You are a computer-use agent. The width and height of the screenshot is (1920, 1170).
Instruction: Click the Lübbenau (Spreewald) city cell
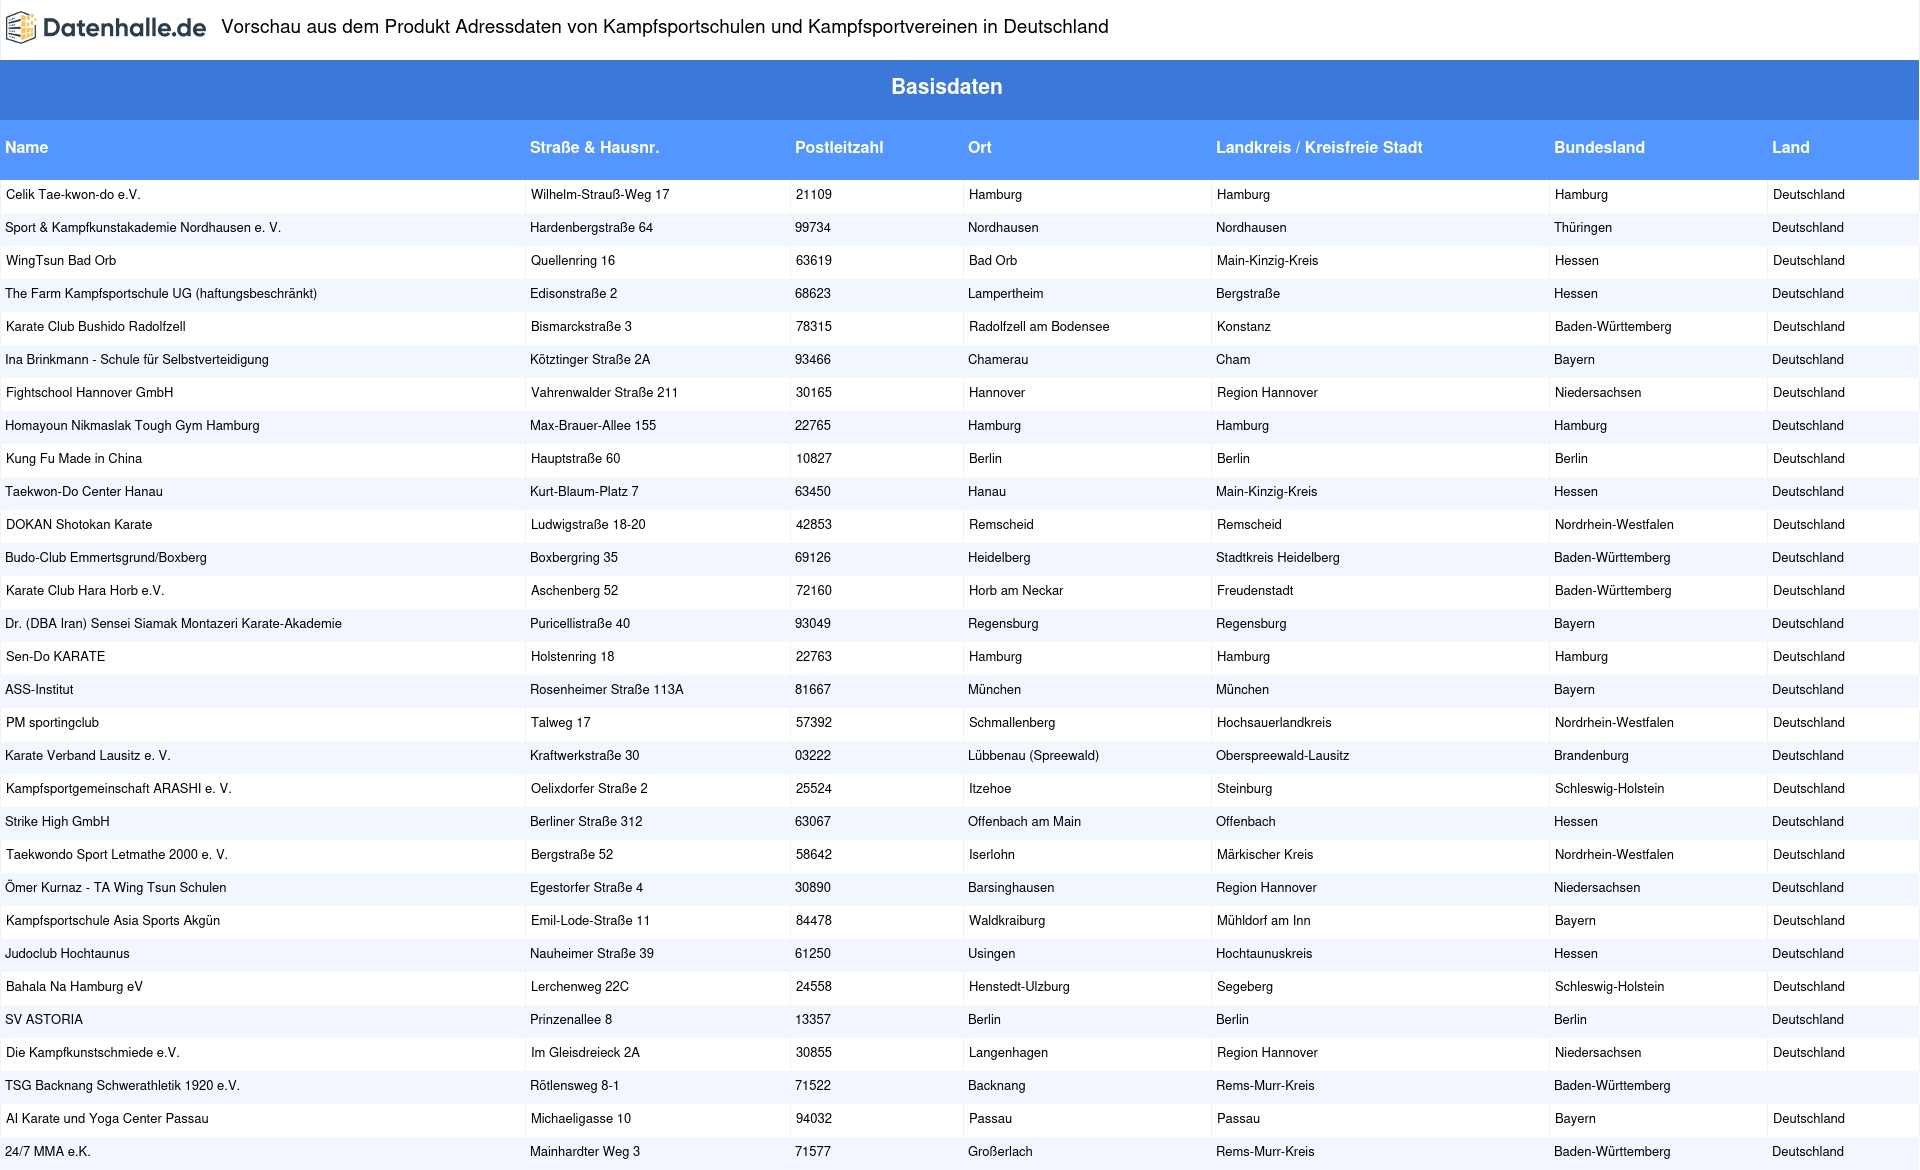tap(1032, 756)
